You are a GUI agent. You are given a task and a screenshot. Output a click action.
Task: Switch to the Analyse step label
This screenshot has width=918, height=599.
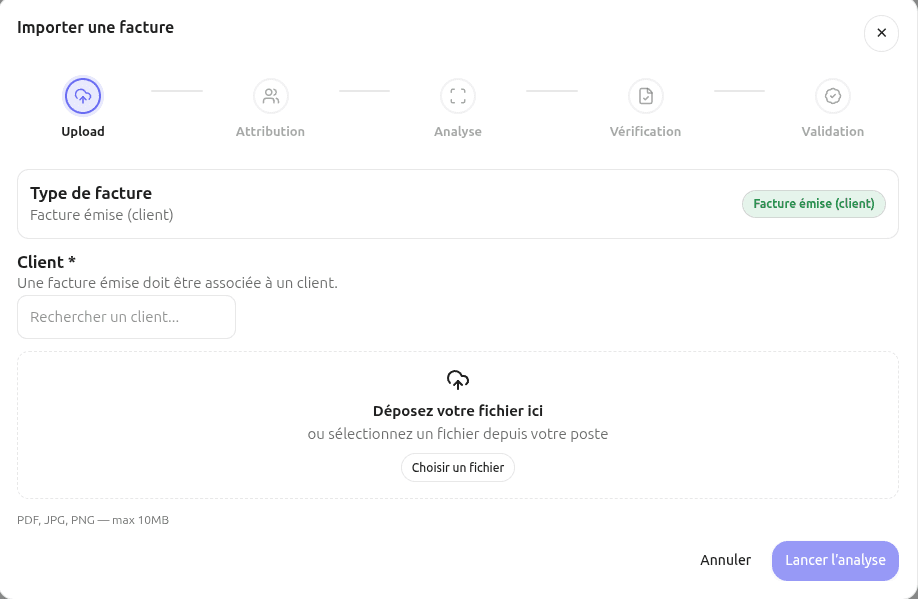[458, 131]
